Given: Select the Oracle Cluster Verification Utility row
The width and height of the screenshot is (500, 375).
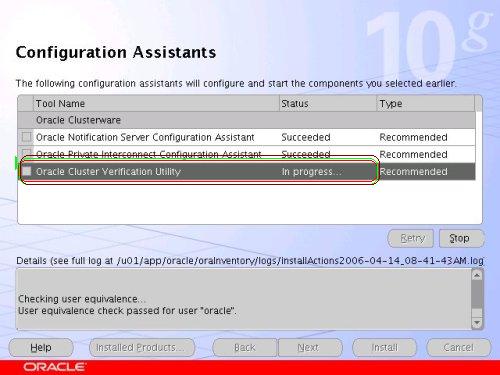Looking at the screenshot, I should click(x=247, y=171).
